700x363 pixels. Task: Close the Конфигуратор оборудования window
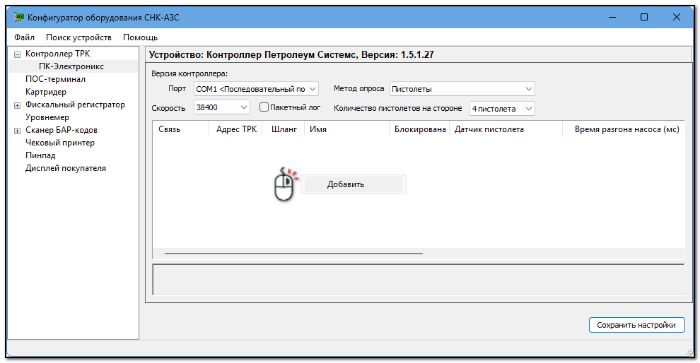click(x=676, y=17)
